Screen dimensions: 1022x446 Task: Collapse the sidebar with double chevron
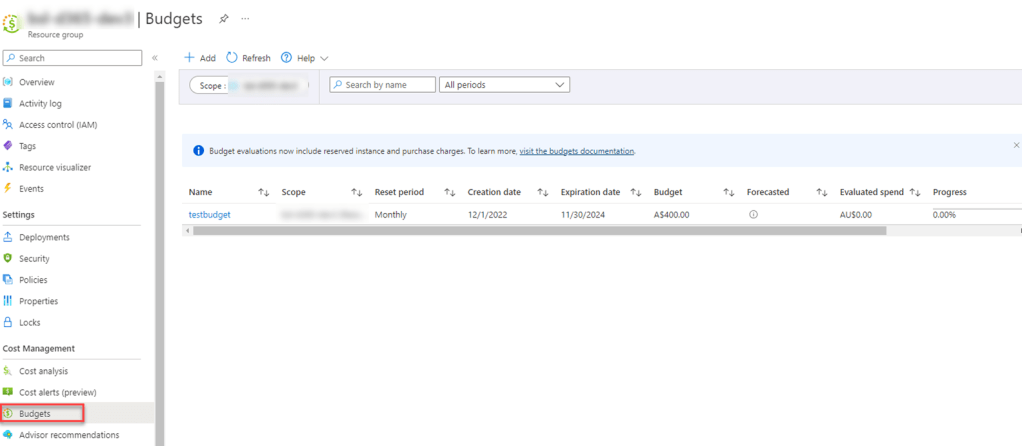coord(155,58)
